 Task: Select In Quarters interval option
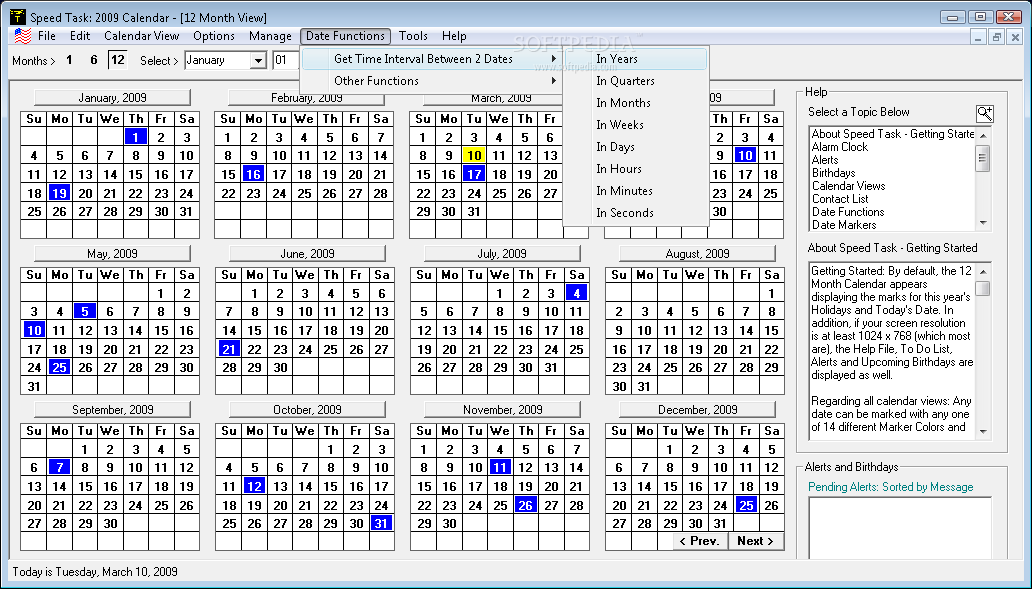636,81
